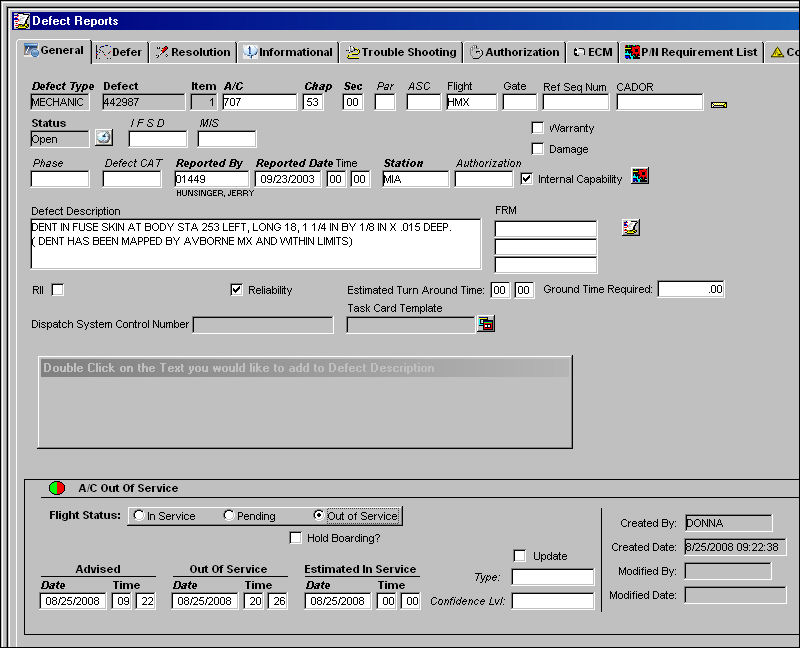Image resolution: width=800 pixels, height=648 pixels.
Task: Click the Reported Date field 09/23/2003
Action: tap(288, 179)
